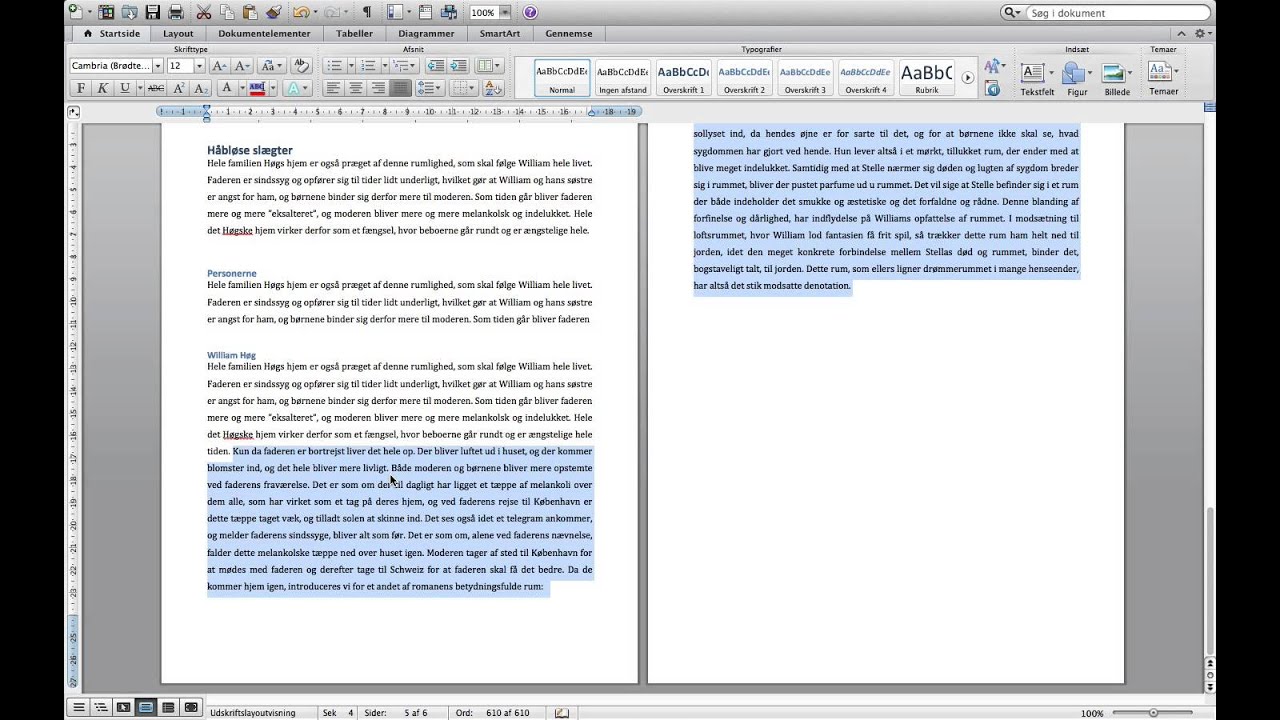Screen dimensions: 1280x720
Task: Insert a Tekstfelt text box
Action: pos(1036,79)
